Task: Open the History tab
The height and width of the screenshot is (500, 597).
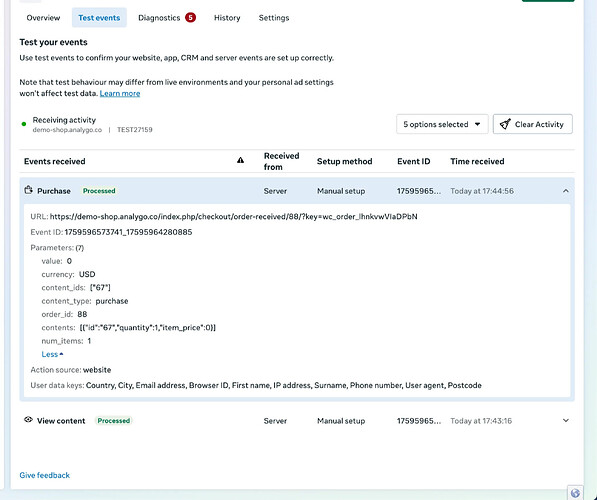Action: click(x=227, y=18)
